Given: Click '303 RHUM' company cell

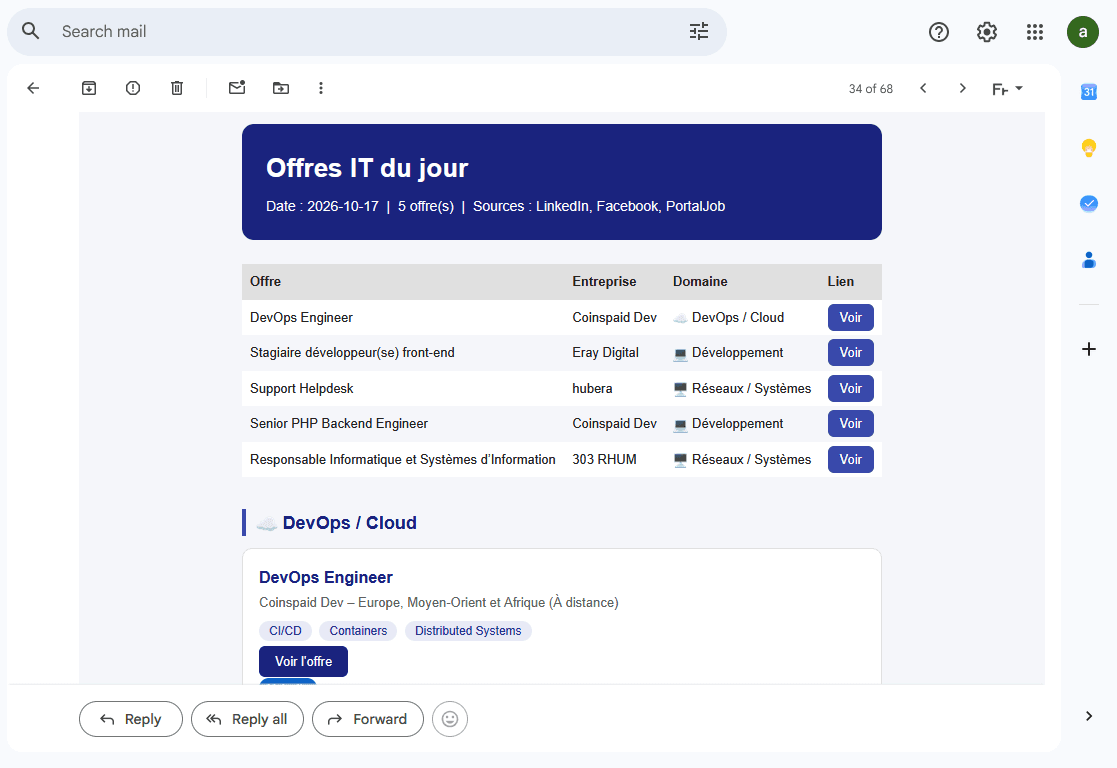Looking at the screenshot, I should pos(604,460).
